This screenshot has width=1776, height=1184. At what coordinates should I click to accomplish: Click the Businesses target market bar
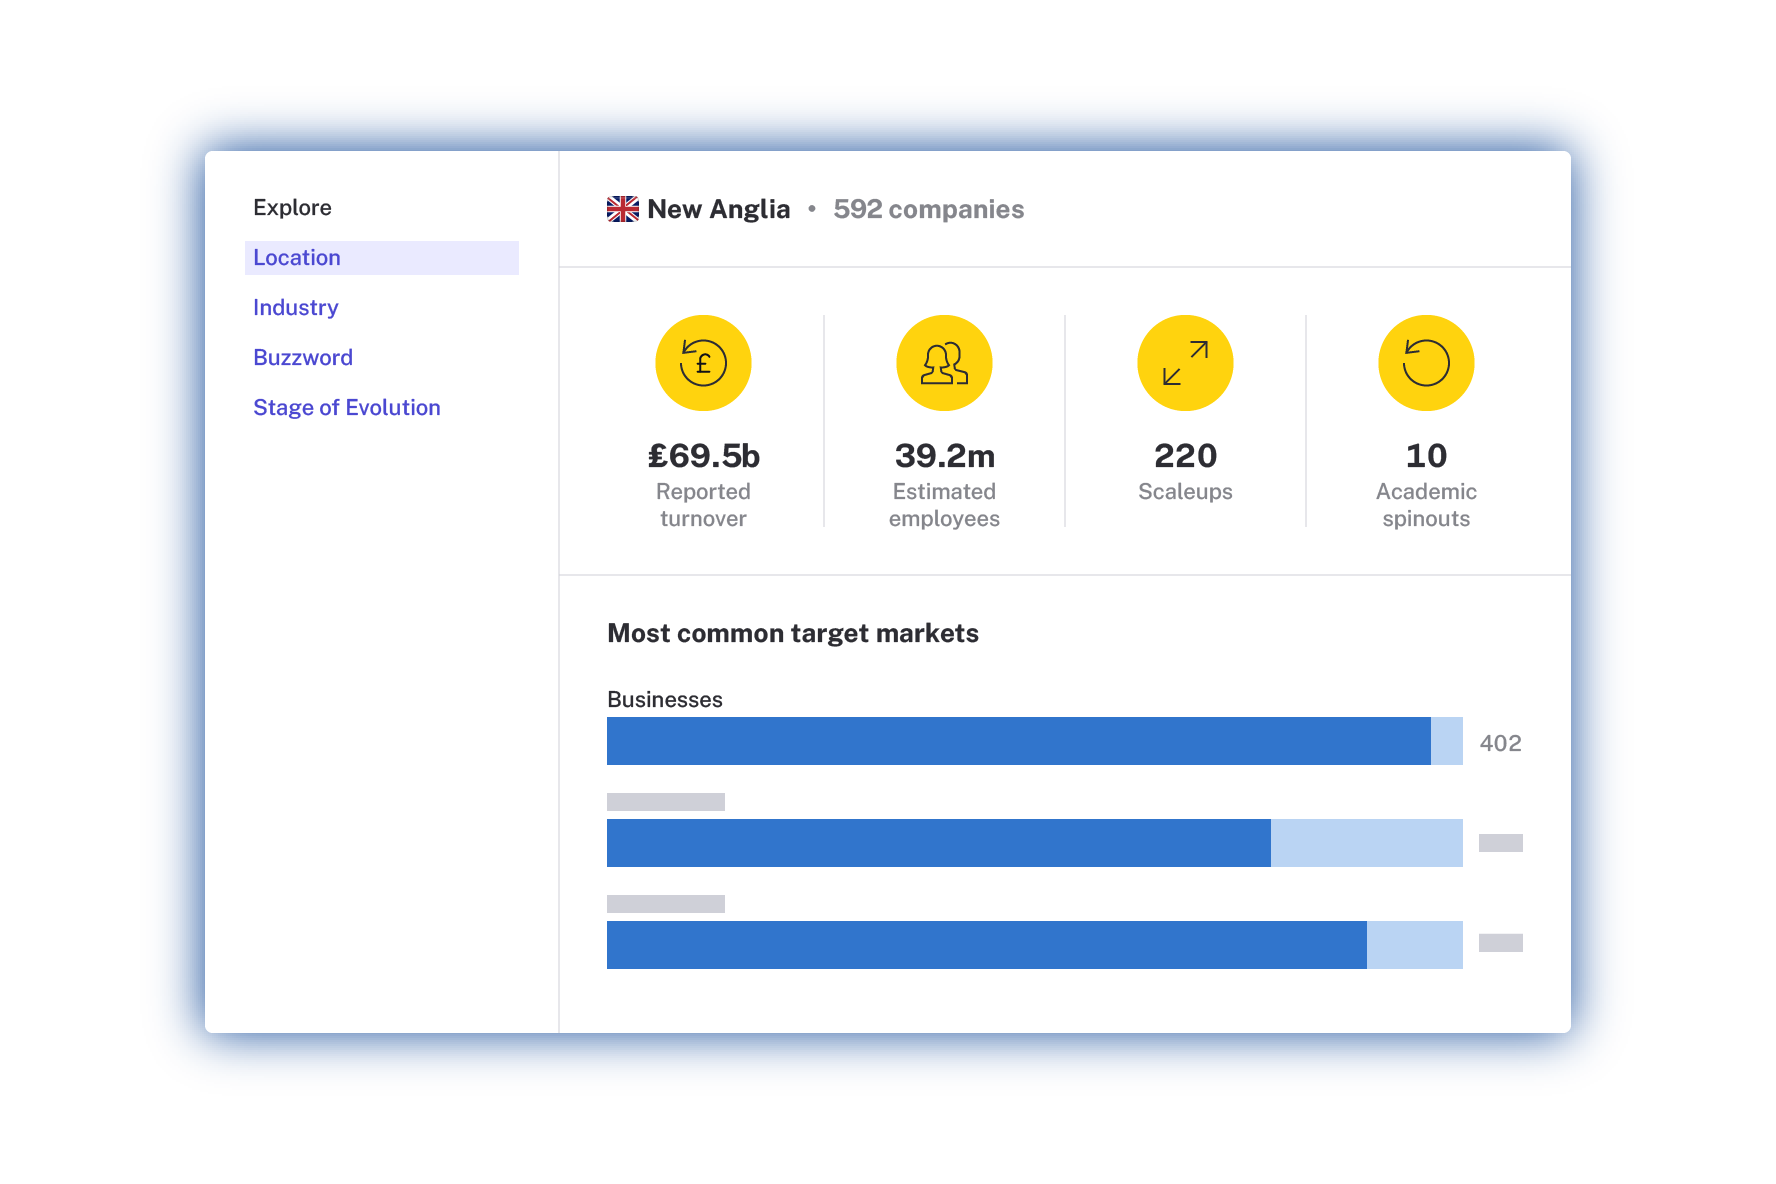tap(1035, 741)
